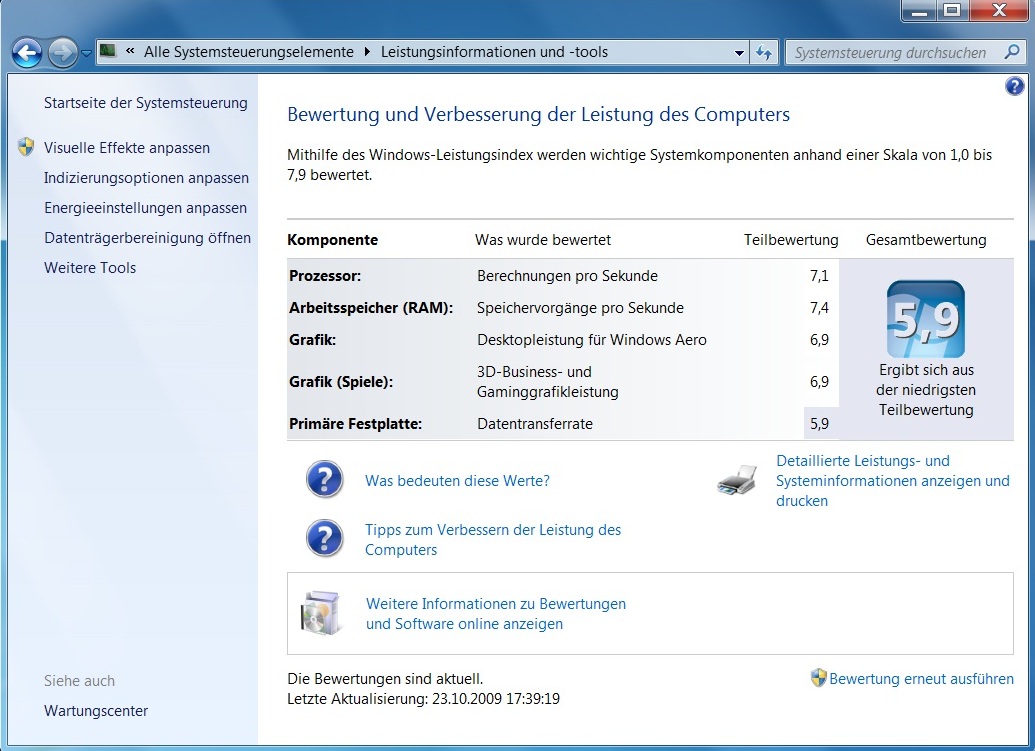1035x751 pixels.
Task: Click the 5,9 overall score badge
Action: point(925,319)
